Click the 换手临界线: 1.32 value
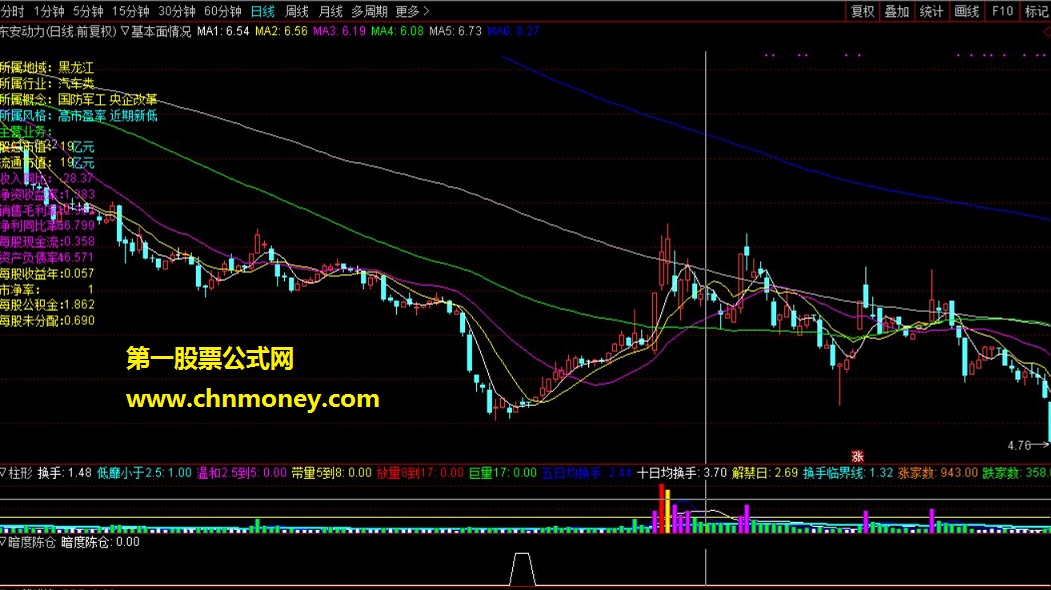This screenshot has width=1051, height=590. pos(848,473)
